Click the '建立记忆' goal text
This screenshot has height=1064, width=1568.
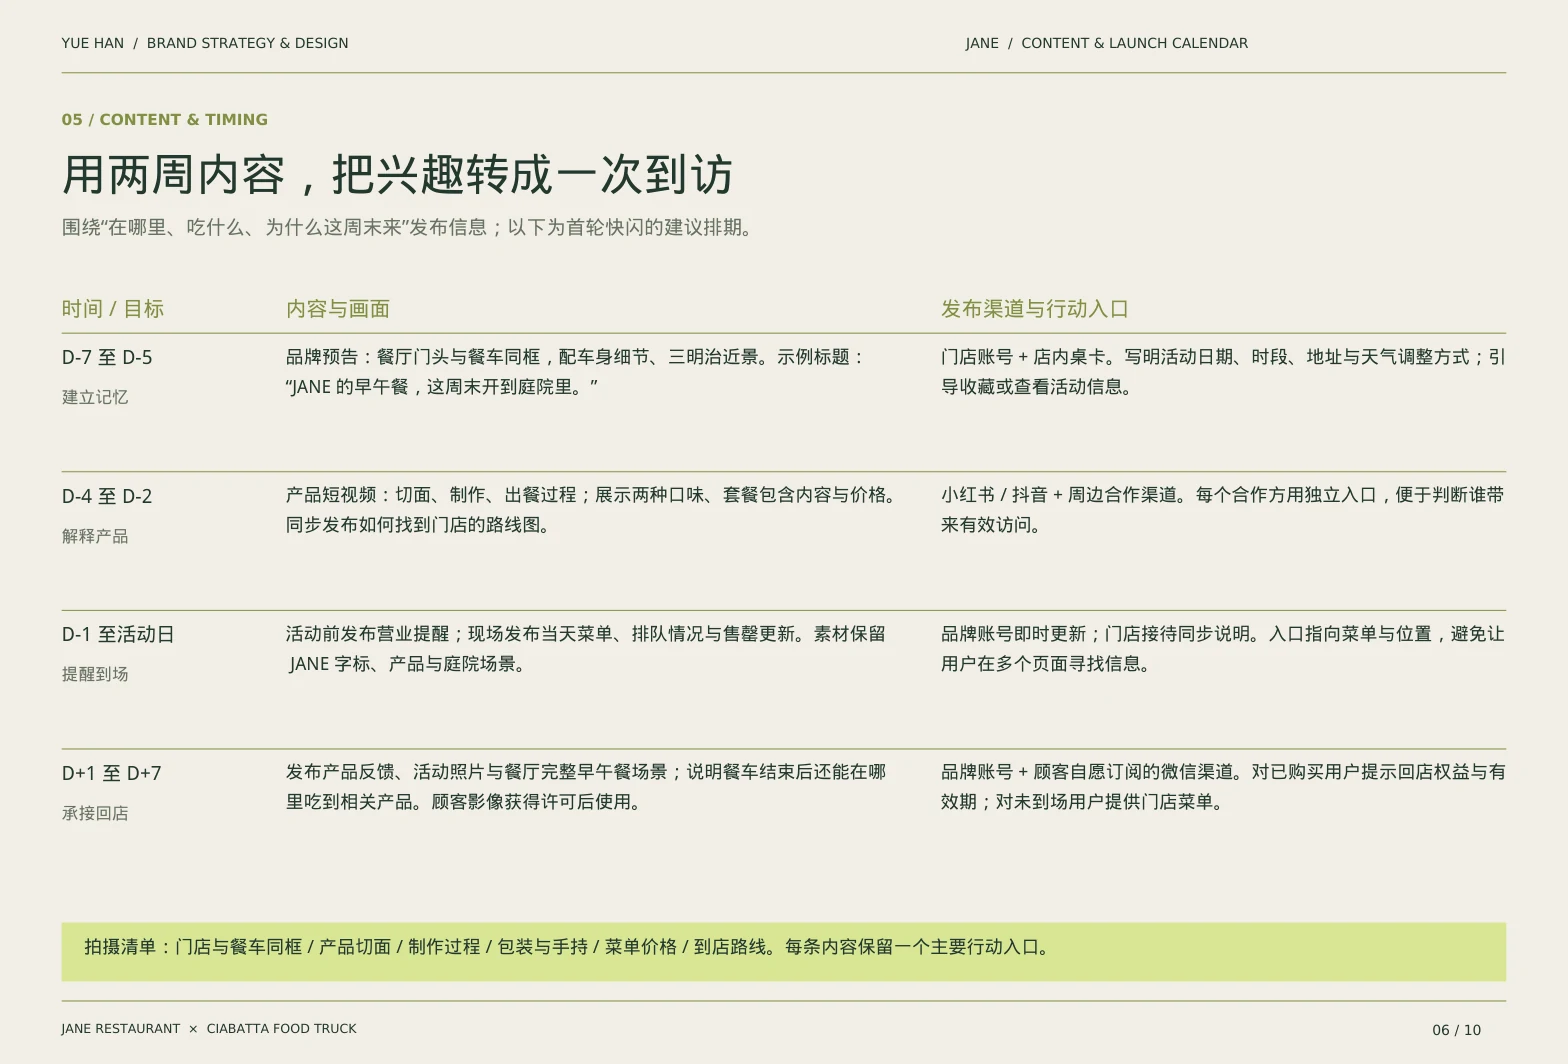click(95, 398)
